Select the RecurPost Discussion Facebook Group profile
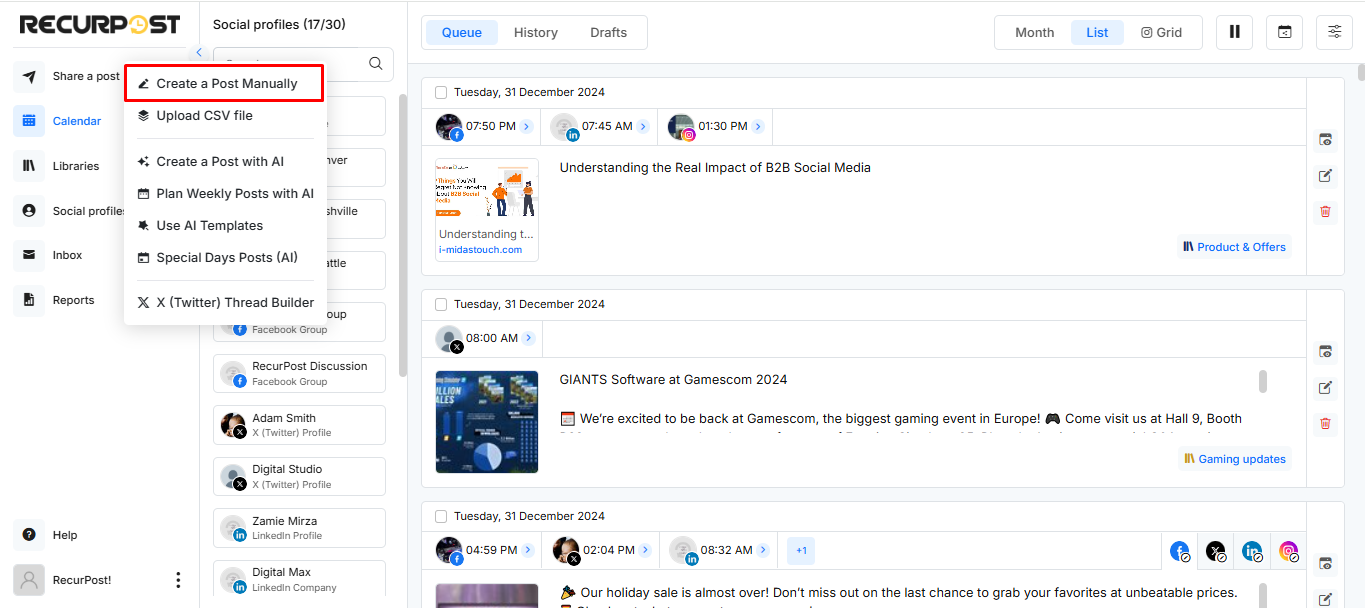This screenshot has height=608, width=1365. tap(299, 373)
